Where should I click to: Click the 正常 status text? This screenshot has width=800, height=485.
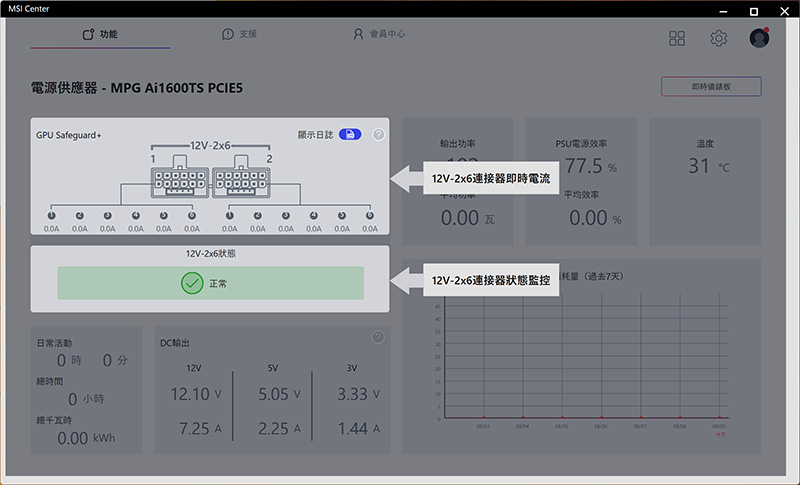[x=218, y=284]
